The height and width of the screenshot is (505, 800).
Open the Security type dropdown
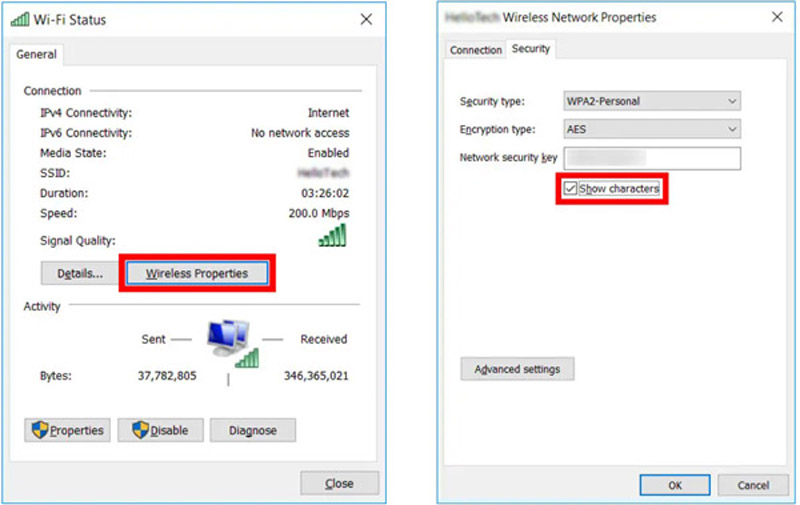point(652,101)
